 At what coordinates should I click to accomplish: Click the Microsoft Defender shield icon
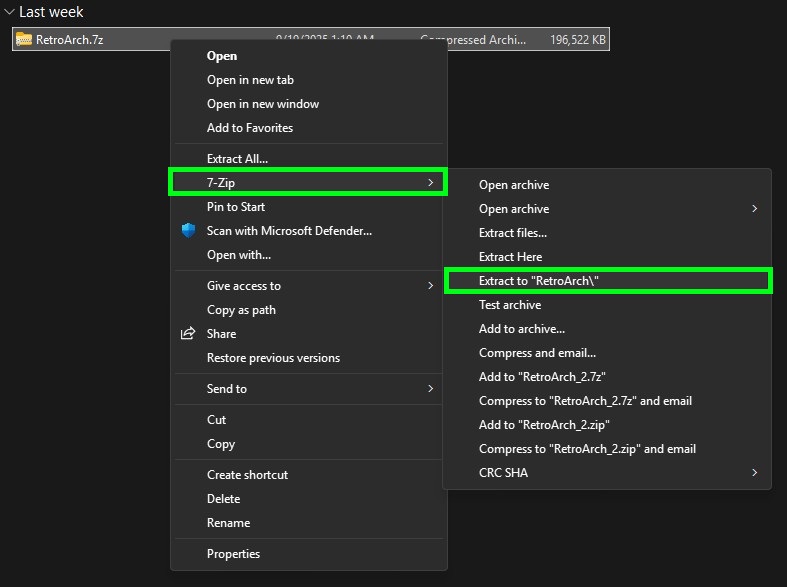coord(188,230)
